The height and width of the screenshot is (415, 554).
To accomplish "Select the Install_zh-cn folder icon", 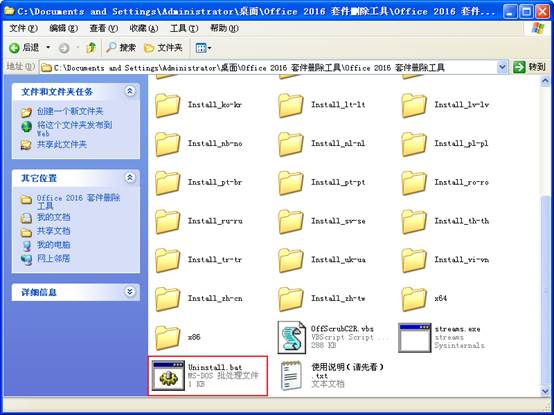I will [168, 299].
